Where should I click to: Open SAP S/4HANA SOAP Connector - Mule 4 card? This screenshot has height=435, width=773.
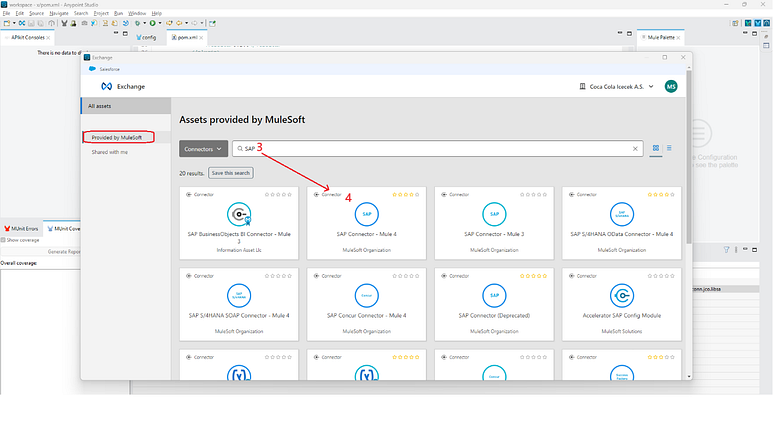[x=239, y=304]
